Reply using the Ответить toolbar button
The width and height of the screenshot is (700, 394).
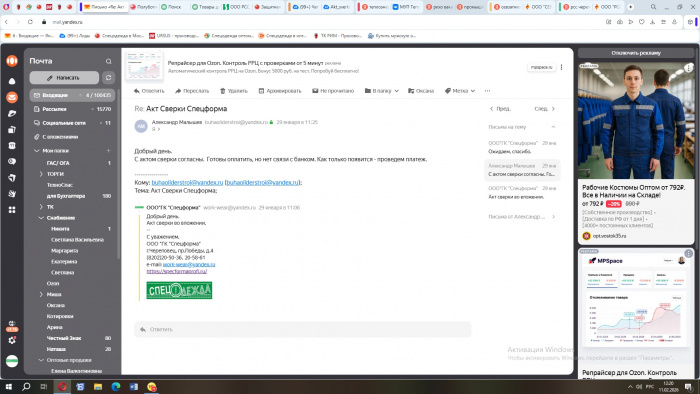pyautogui.click(x=149, y=91)
